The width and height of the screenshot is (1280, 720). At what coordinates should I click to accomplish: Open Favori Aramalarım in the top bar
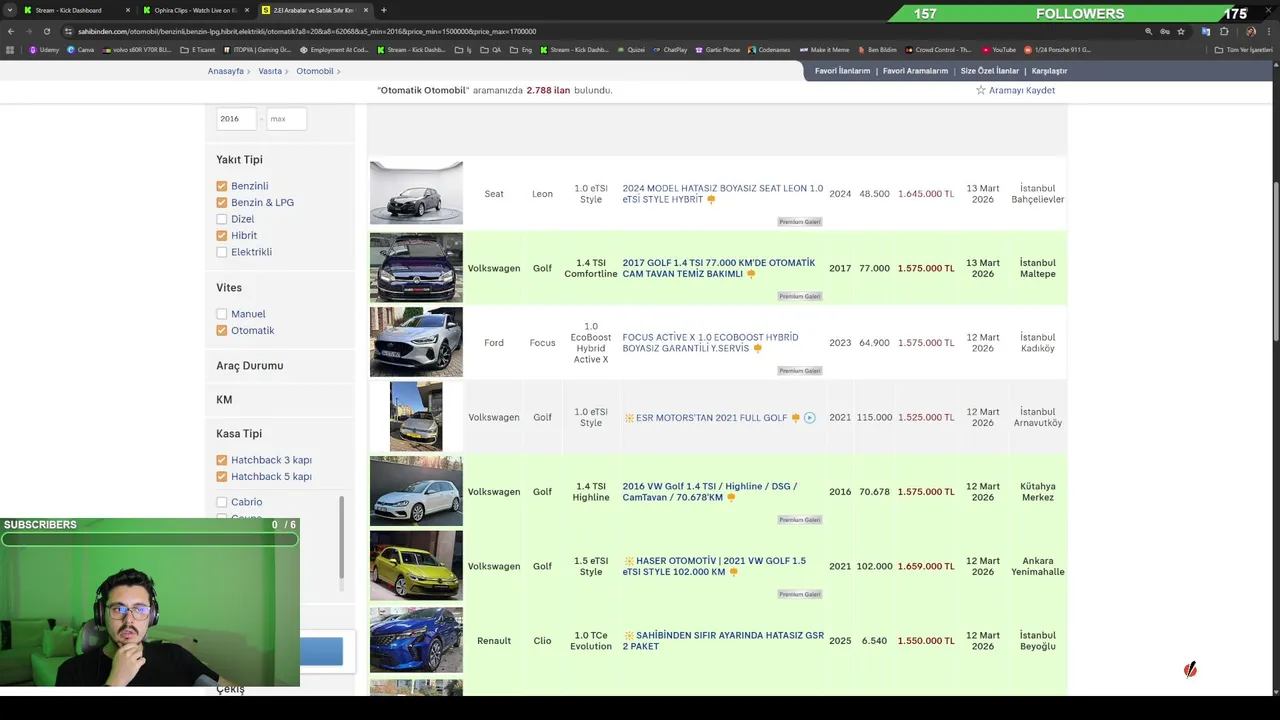[915, 71]
